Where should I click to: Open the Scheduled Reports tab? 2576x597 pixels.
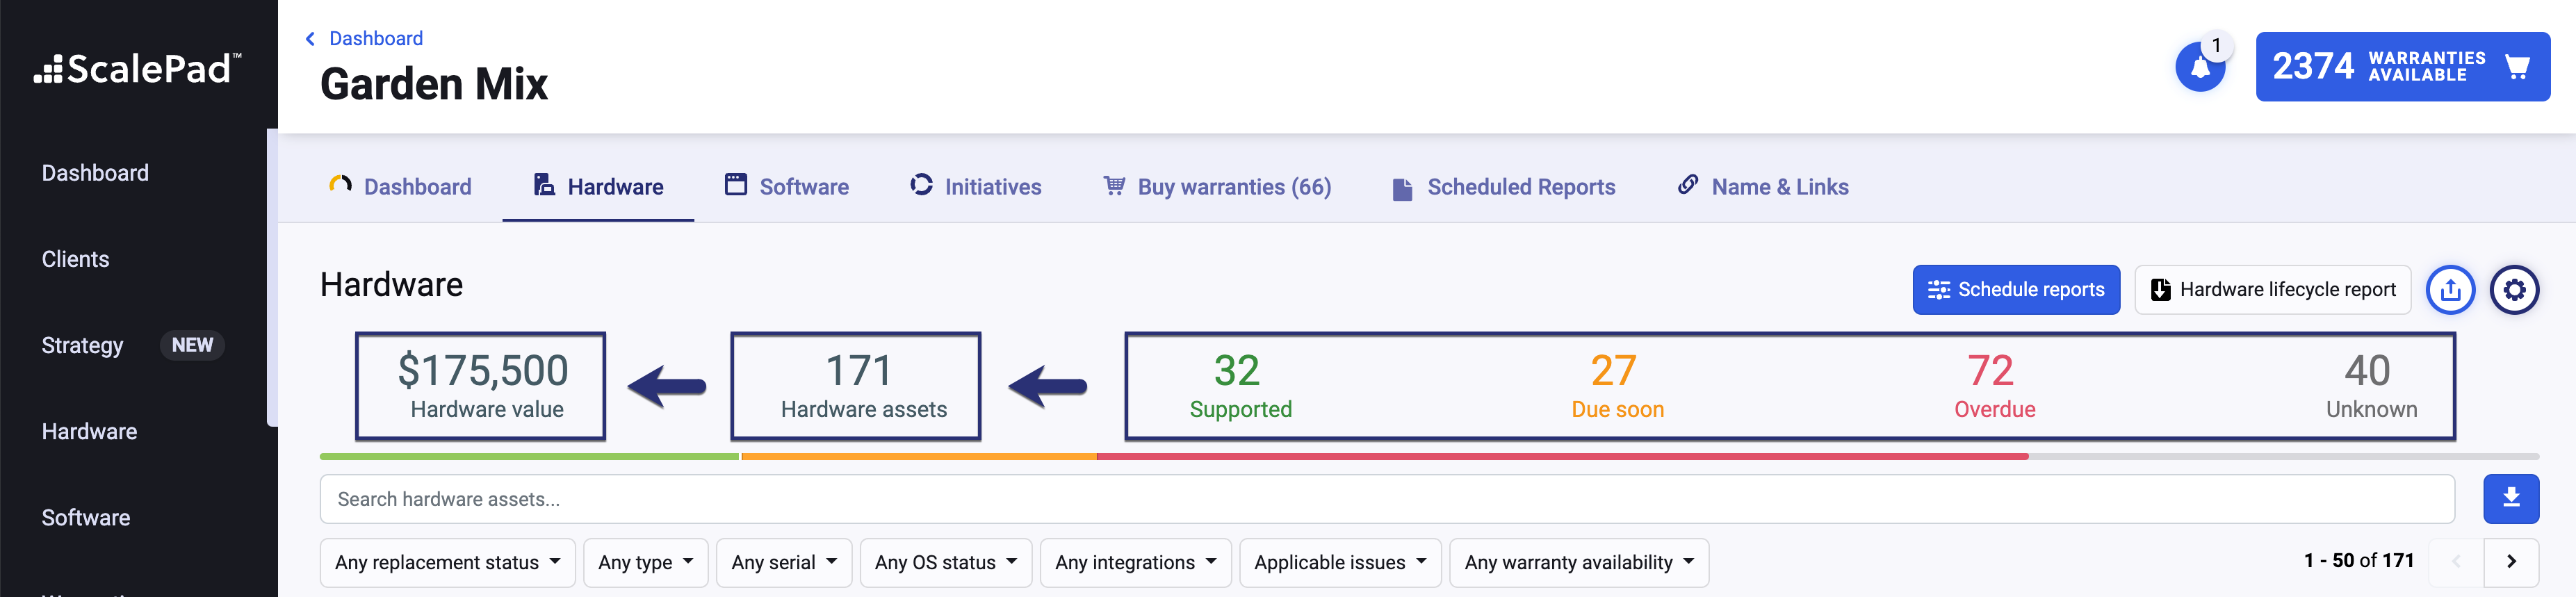[x=1504, y=187]
